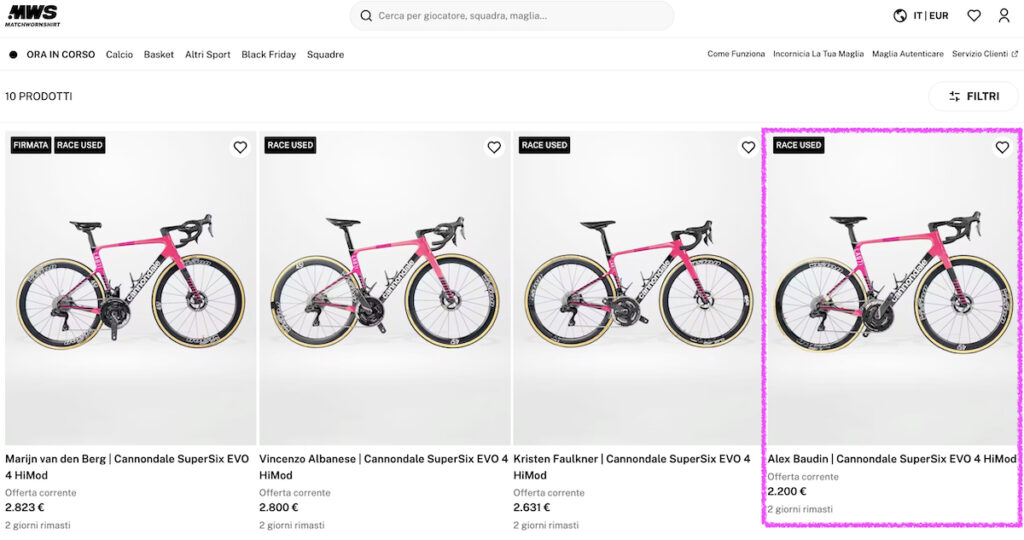1024x540 pixels.
Task: Favorite the Kristen Faulkner bike
Action: coord(748,147)
